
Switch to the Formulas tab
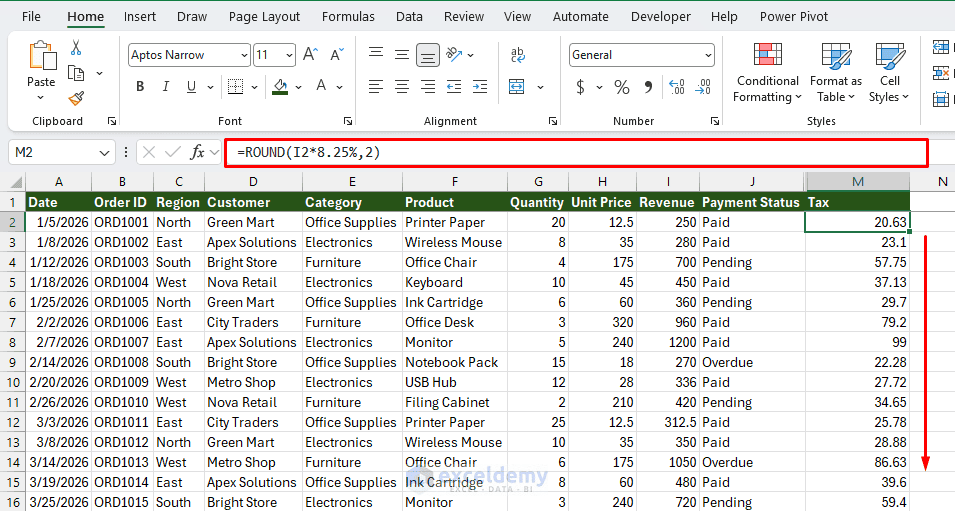coord(348,16)
